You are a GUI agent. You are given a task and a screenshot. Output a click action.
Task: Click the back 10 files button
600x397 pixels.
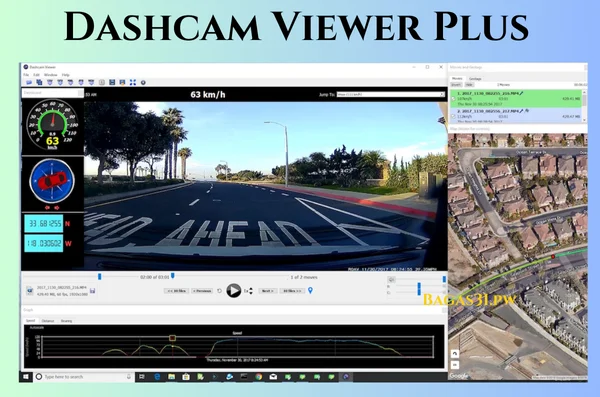pyautogui.click(x=176, y=291)
